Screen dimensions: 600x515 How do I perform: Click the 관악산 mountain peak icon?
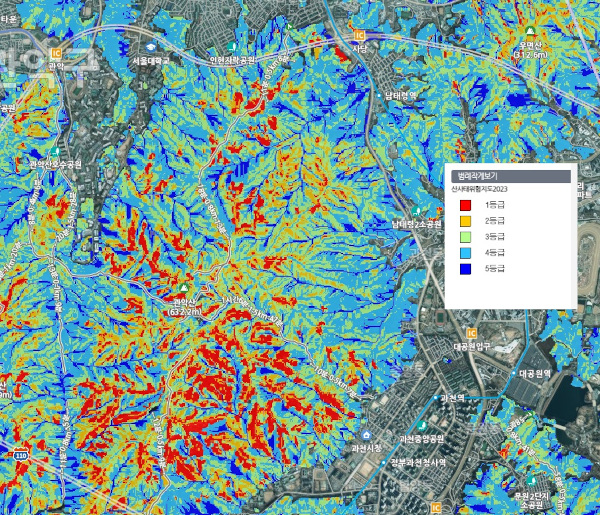(183, 287)
